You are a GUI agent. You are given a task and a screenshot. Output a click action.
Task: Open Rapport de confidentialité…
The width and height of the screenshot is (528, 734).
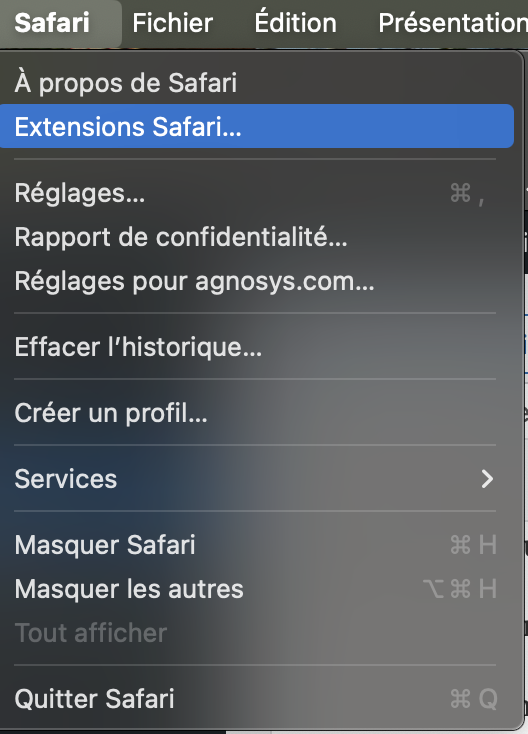tap(257, 236)
